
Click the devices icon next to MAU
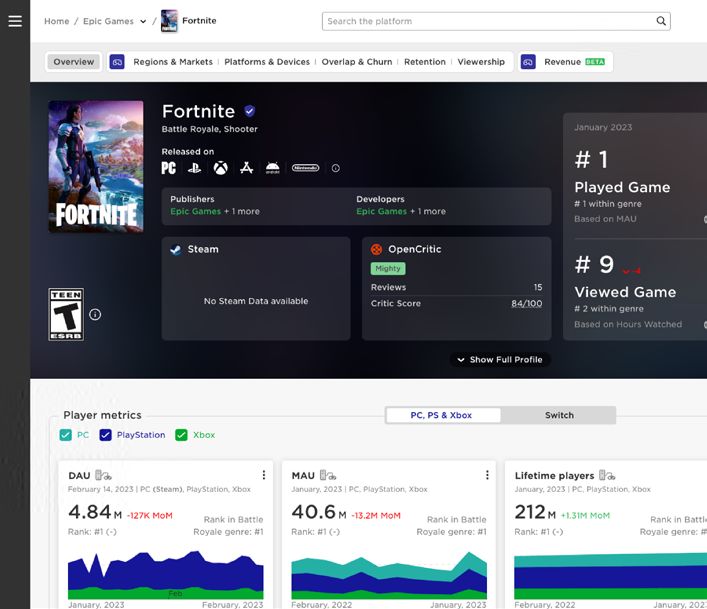pyautogui.click(x=328, y=475)
